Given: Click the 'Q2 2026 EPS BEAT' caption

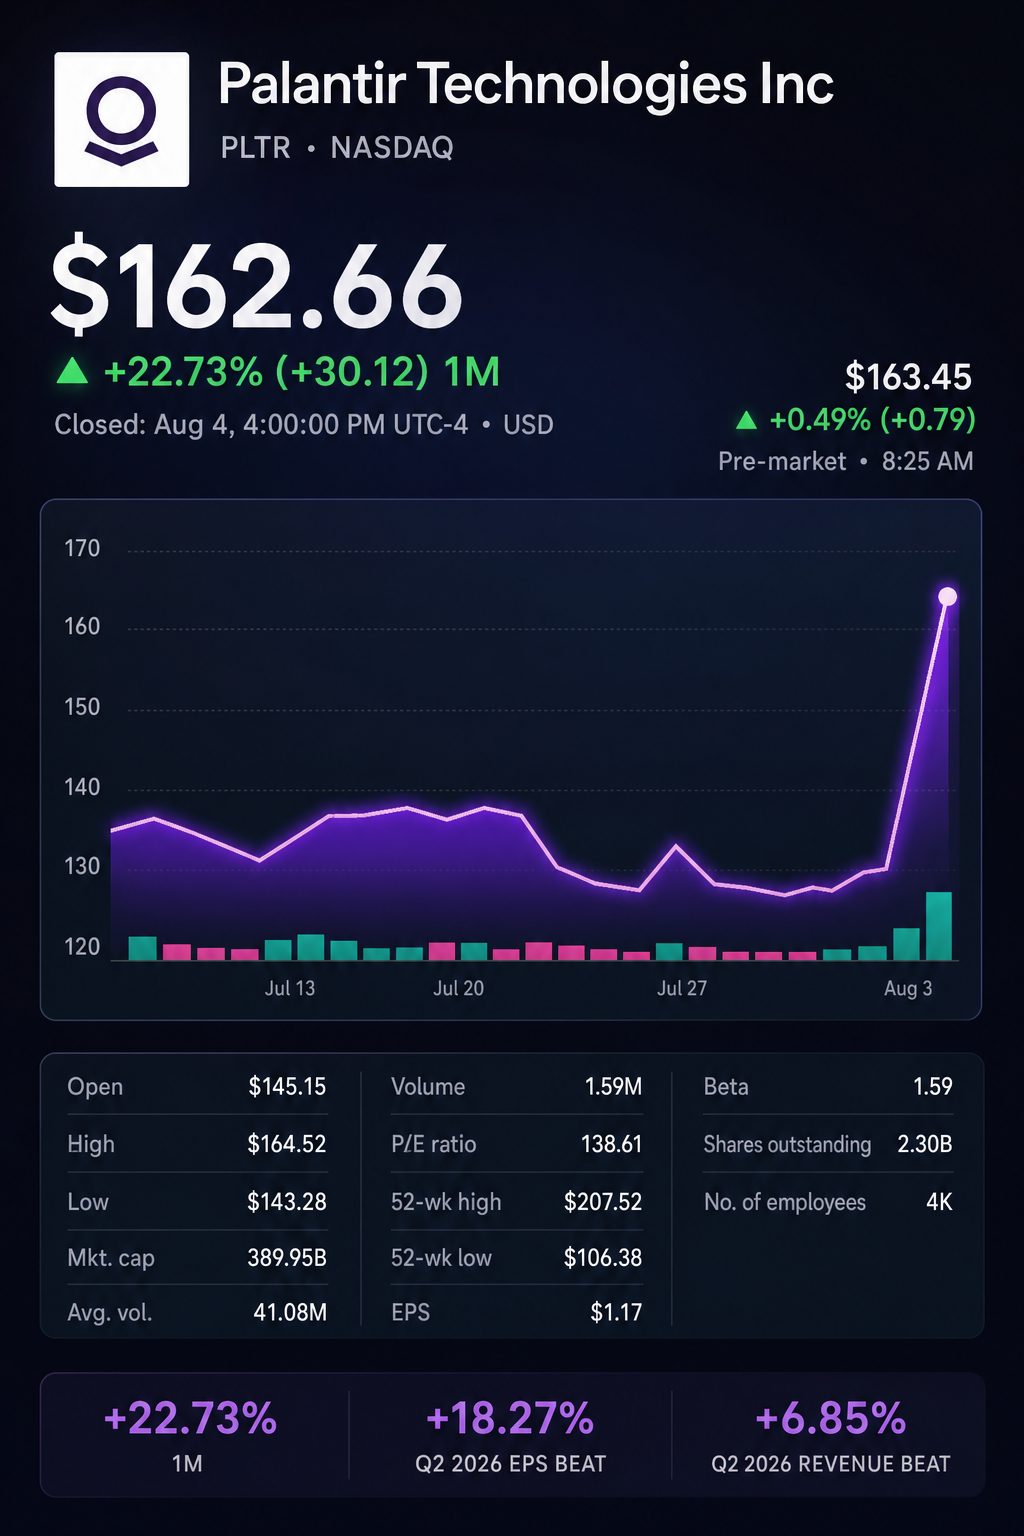Looking at the screenshot, I should point(511,1464).
